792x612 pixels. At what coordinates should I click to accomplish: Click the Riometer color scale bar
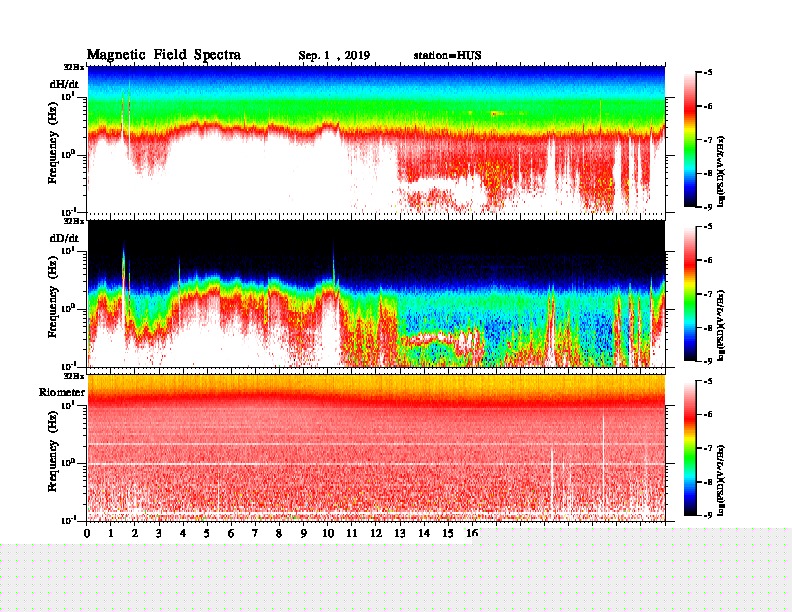pos(690,448)
